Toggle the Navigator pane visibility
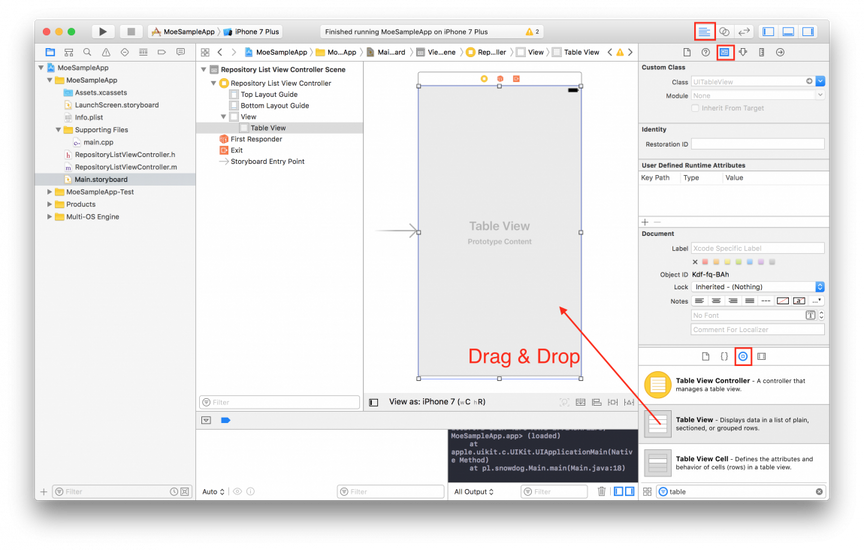The image size is (864, 550). tap(768, 31)
